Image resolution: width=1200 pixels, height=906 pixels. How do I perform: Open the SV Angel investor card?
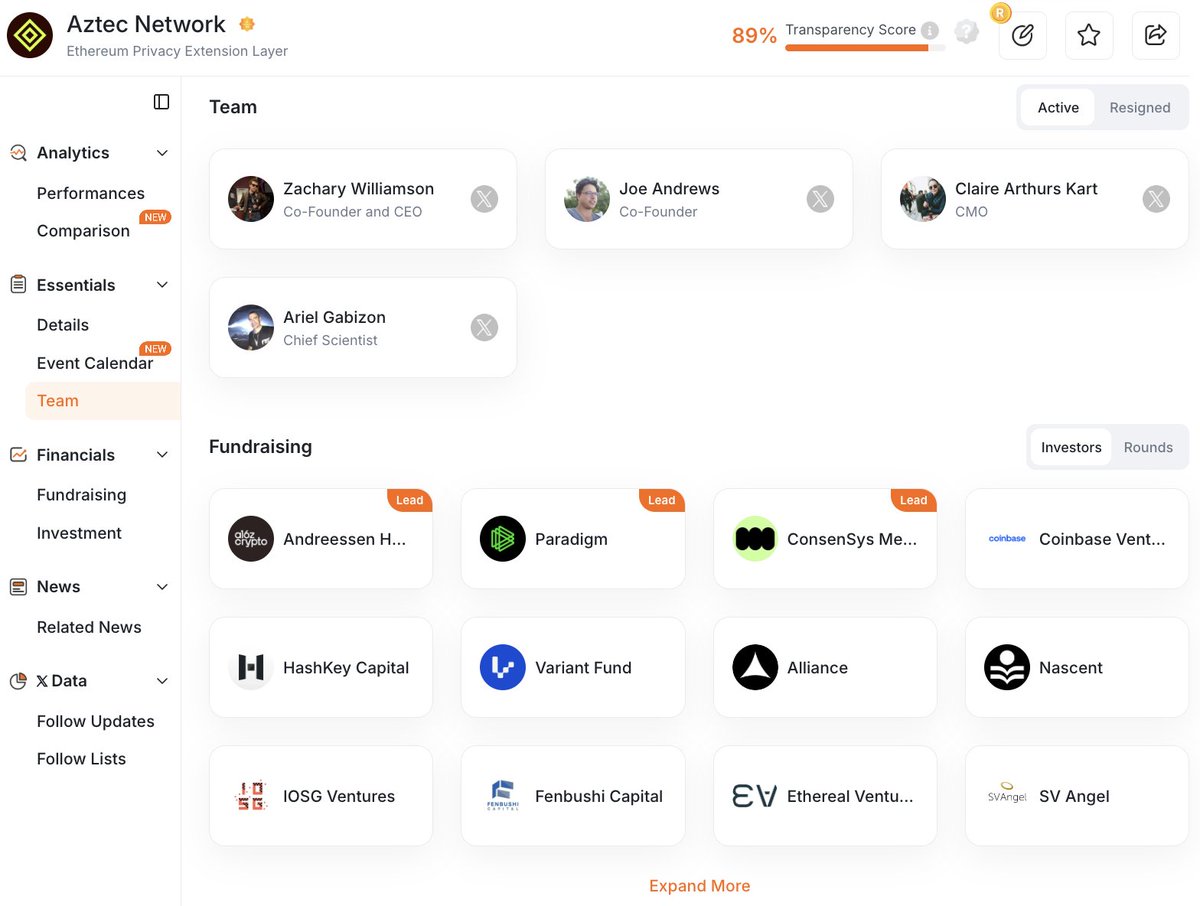coord(1077,796)
